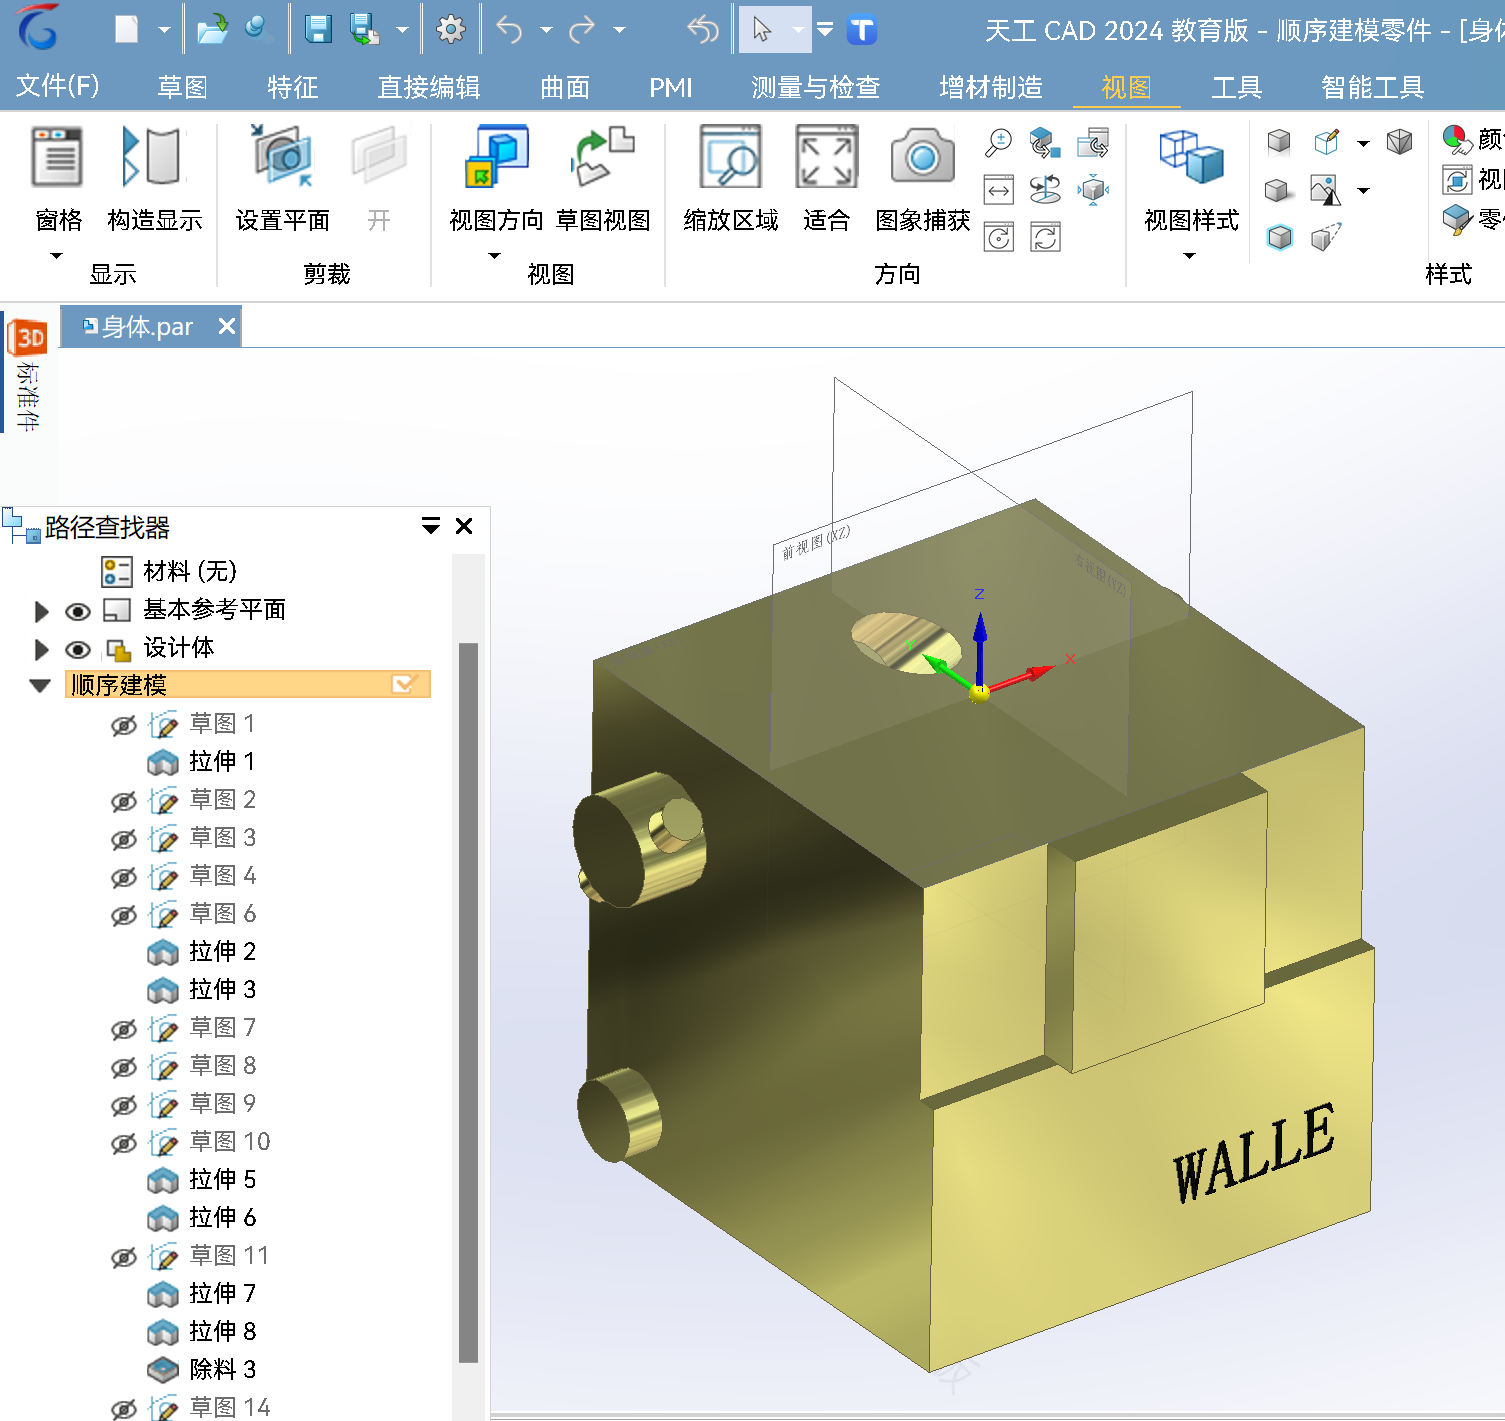Click the coordinate triad origin ball
This screenshot has width=1505, height=1421.
click(980, 692)
